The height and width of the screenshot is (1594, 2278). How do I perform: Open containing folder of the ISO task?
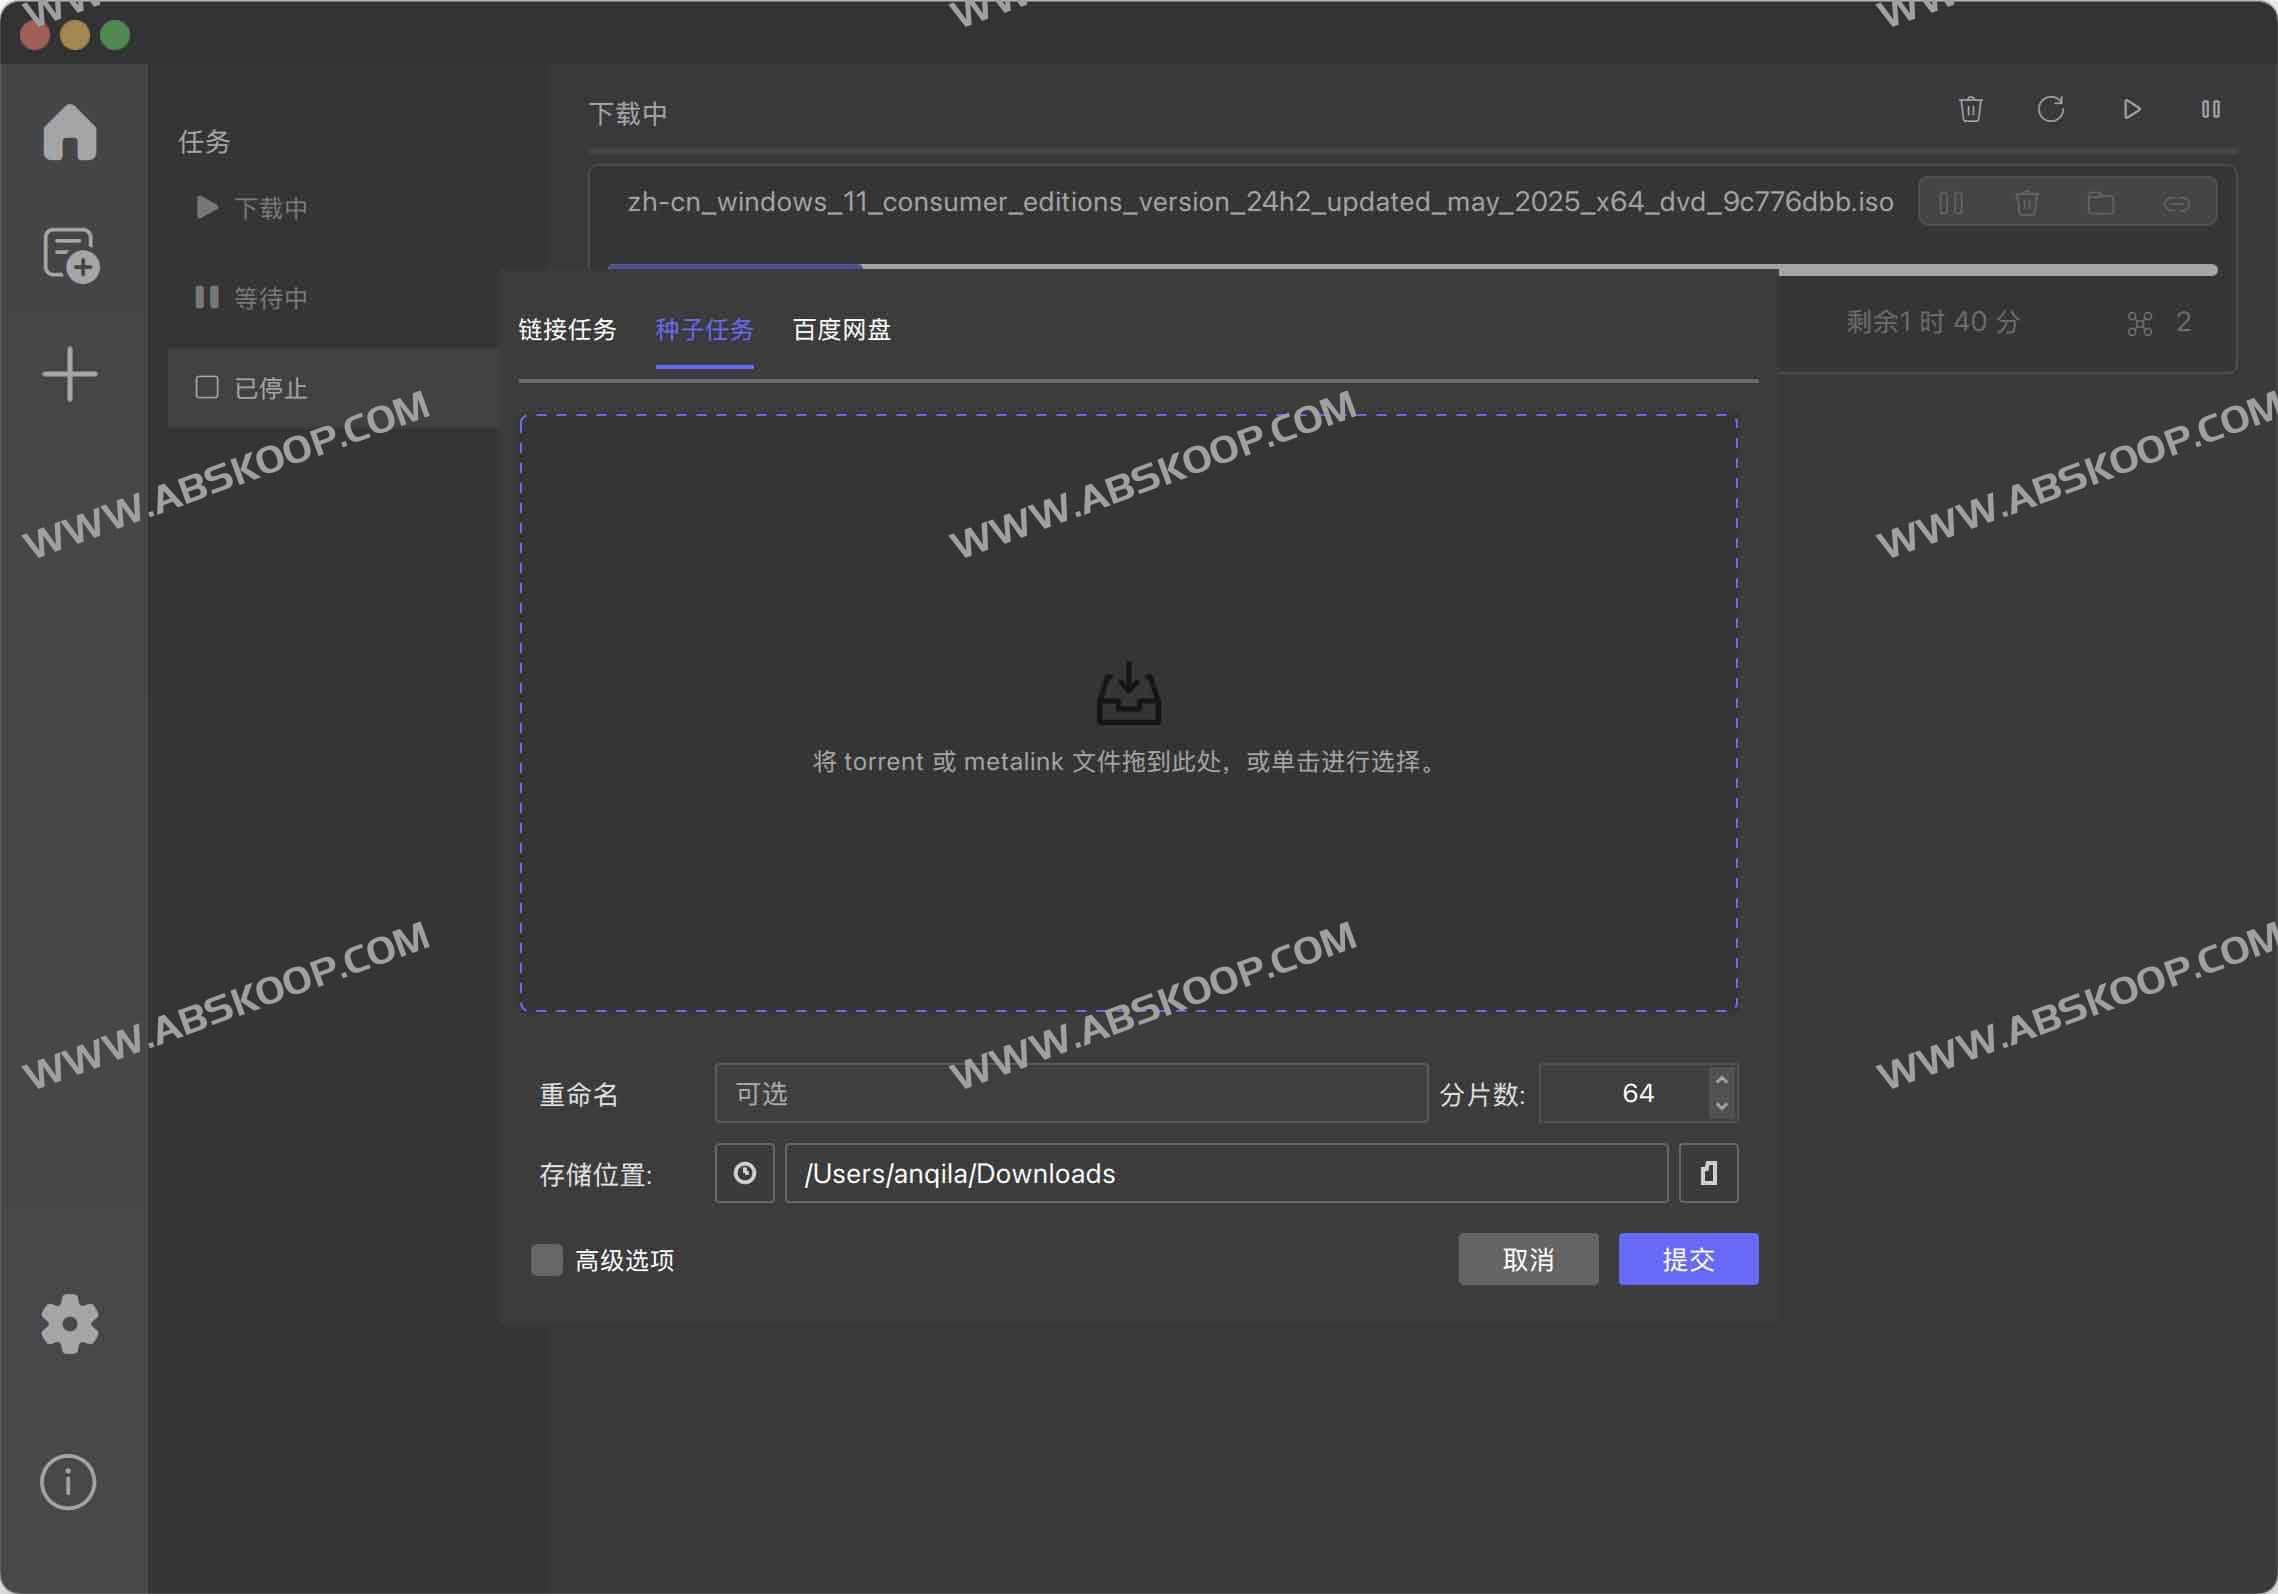click(2101, 202)
